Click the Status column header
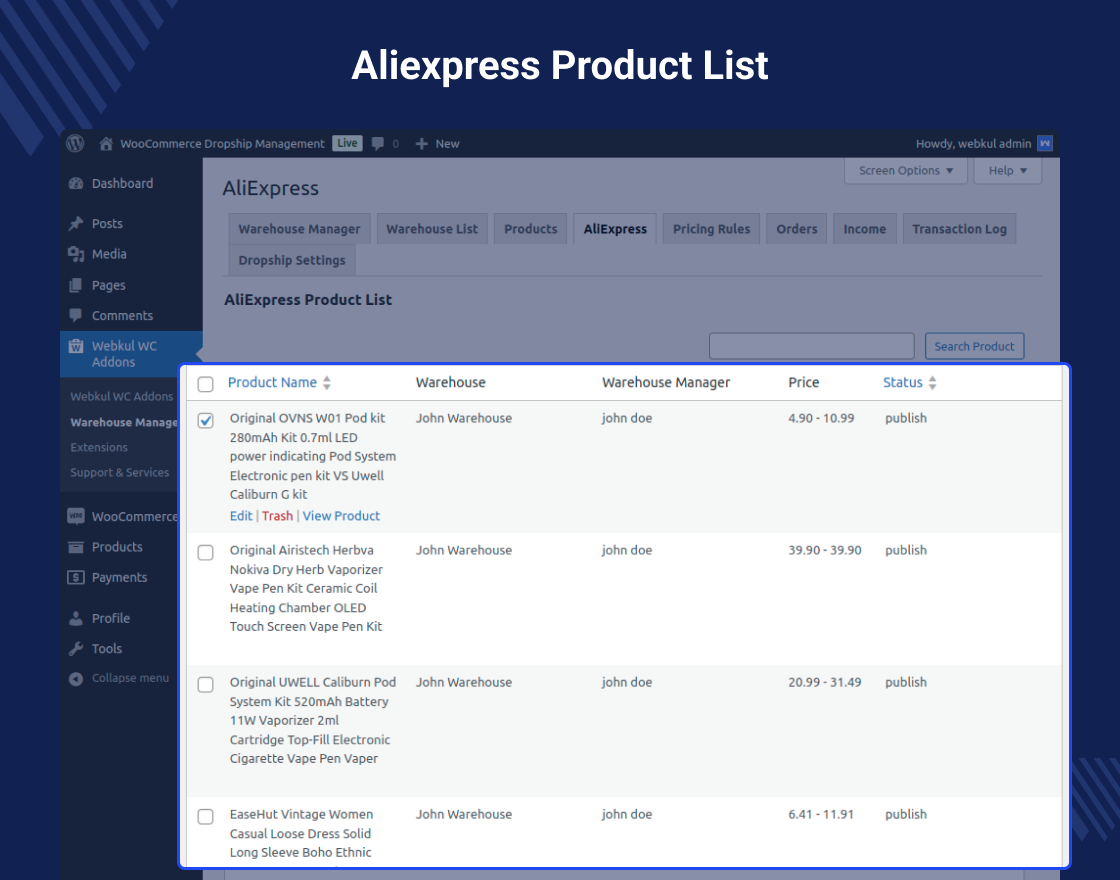The height and width of the screenshot is (880, 1120). pos(903,382)
